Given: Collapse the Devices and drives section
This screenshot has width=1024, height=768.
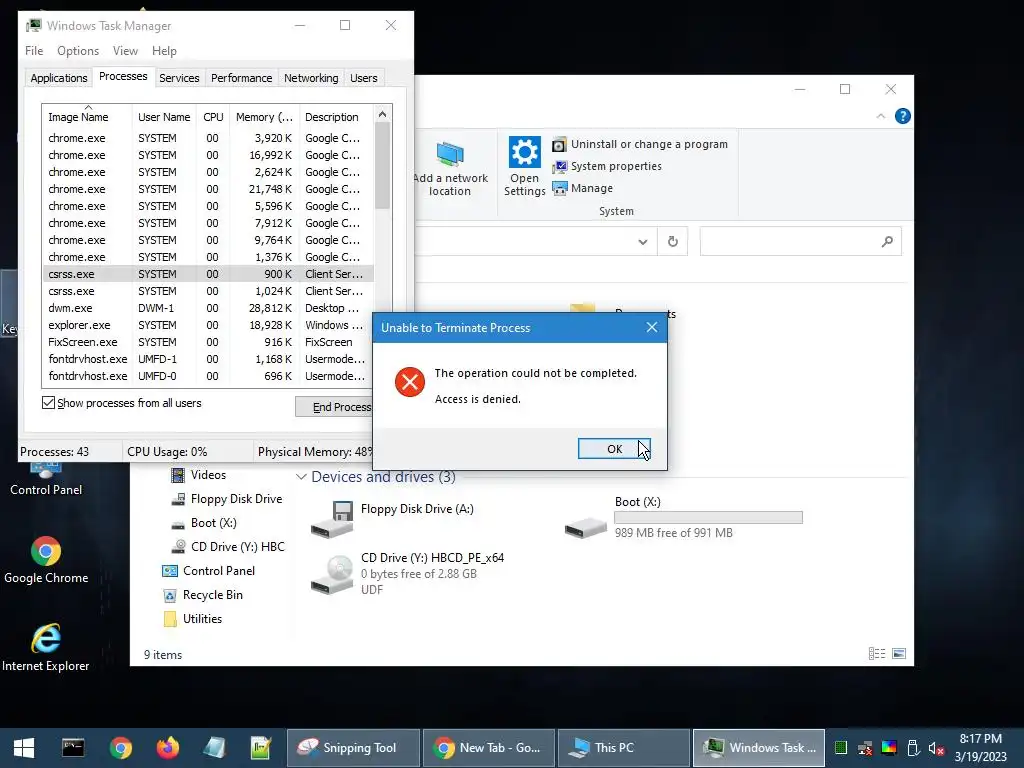Looking at the screenshot, I should [301, 477].
